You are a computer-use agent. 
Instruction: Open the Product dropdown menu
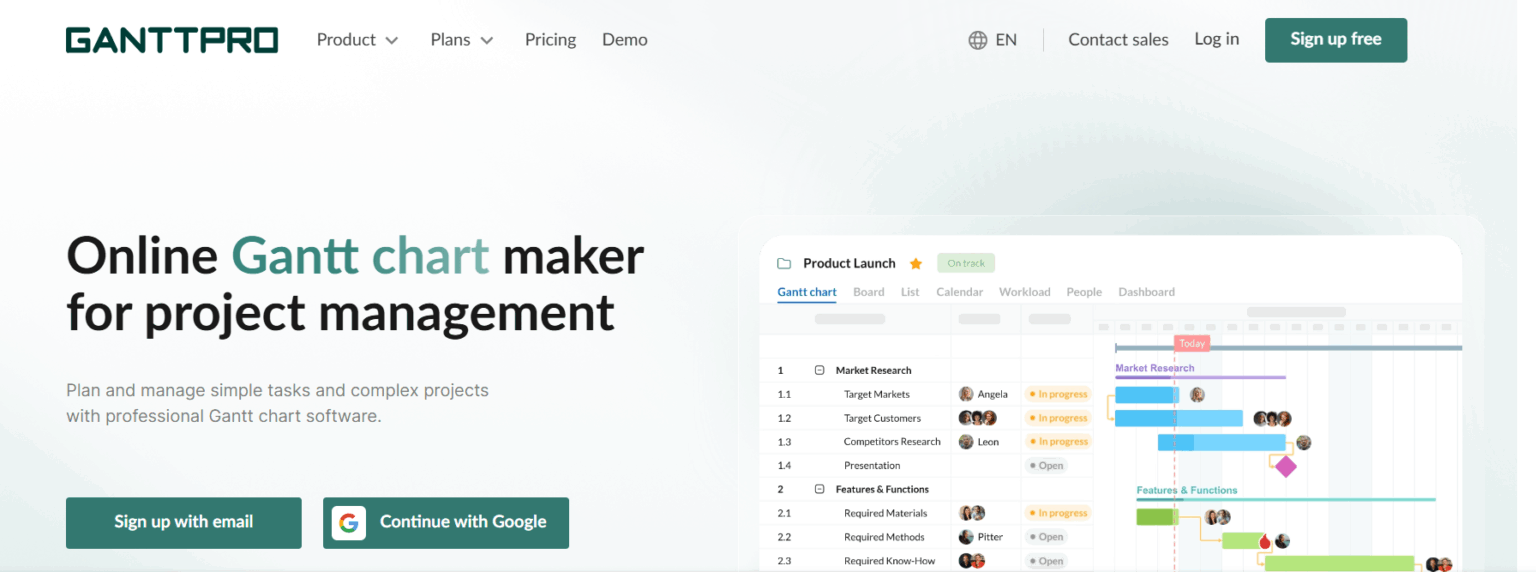tap(357, 40)
